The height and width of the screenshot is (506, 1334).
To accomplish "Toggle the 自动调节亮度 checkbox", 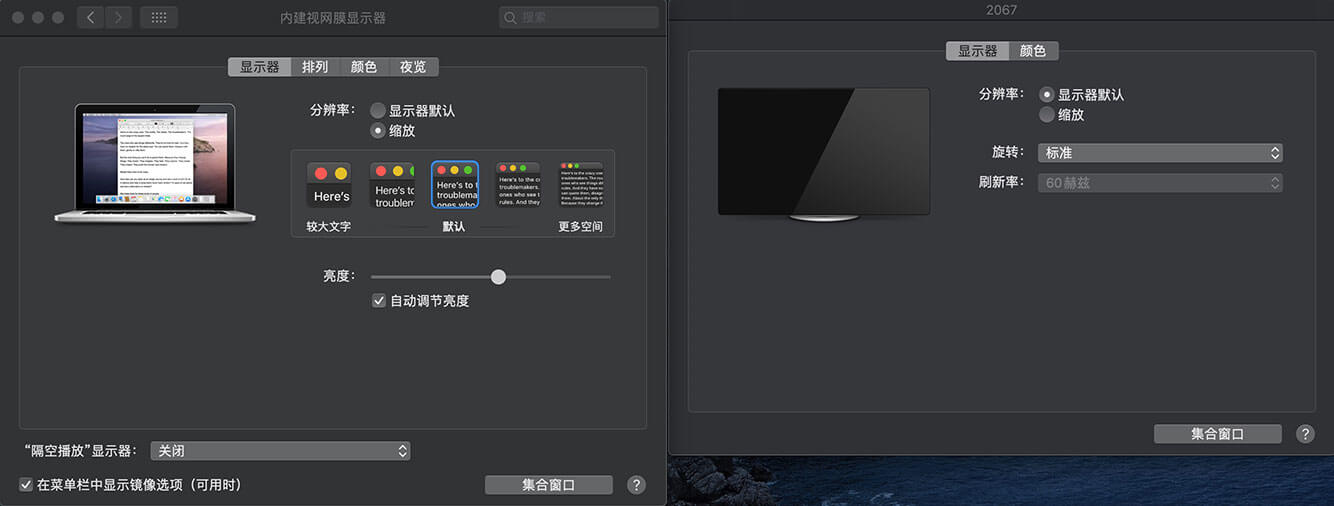I will point(379,300).
